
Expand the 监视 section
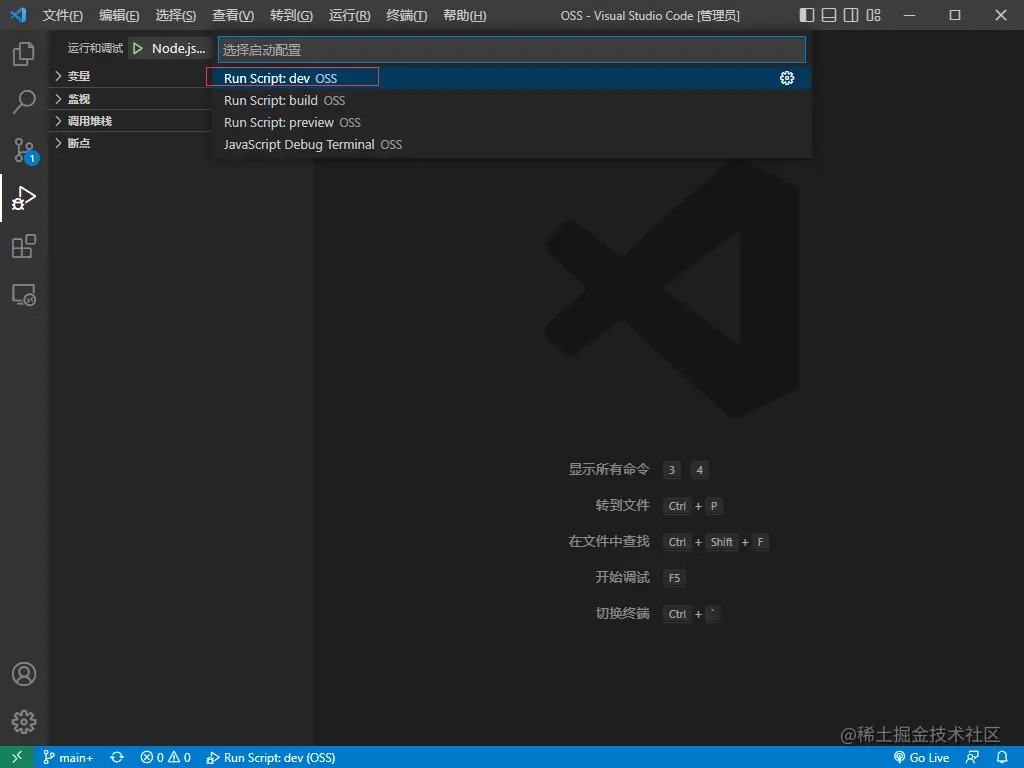(x=131, y=99)
